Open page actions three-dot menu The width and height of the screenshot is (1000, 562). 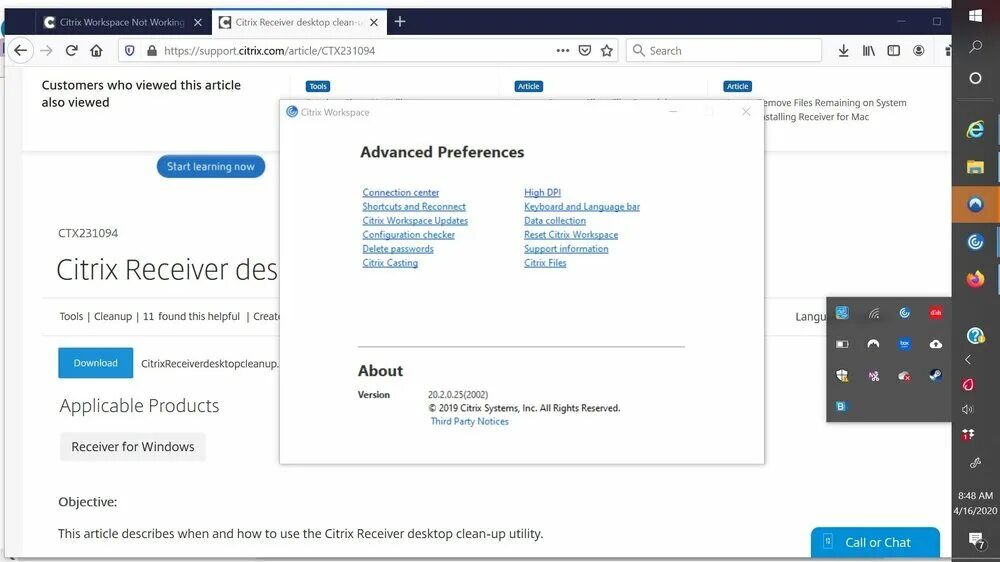coord(562,50)
